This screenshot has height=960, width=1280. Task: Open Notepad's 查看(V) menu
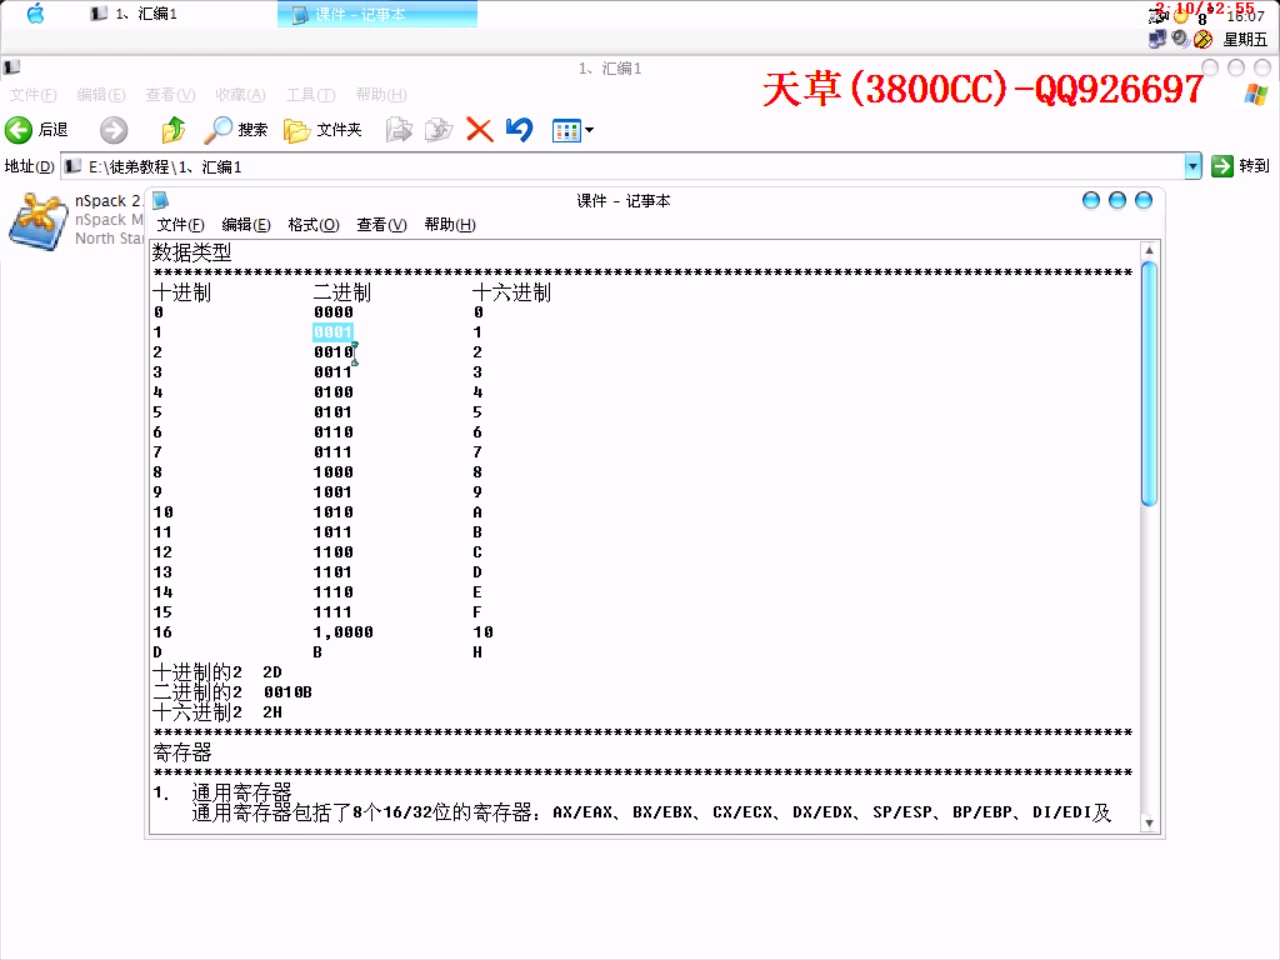pyautogui.click(x=382, y=225)
